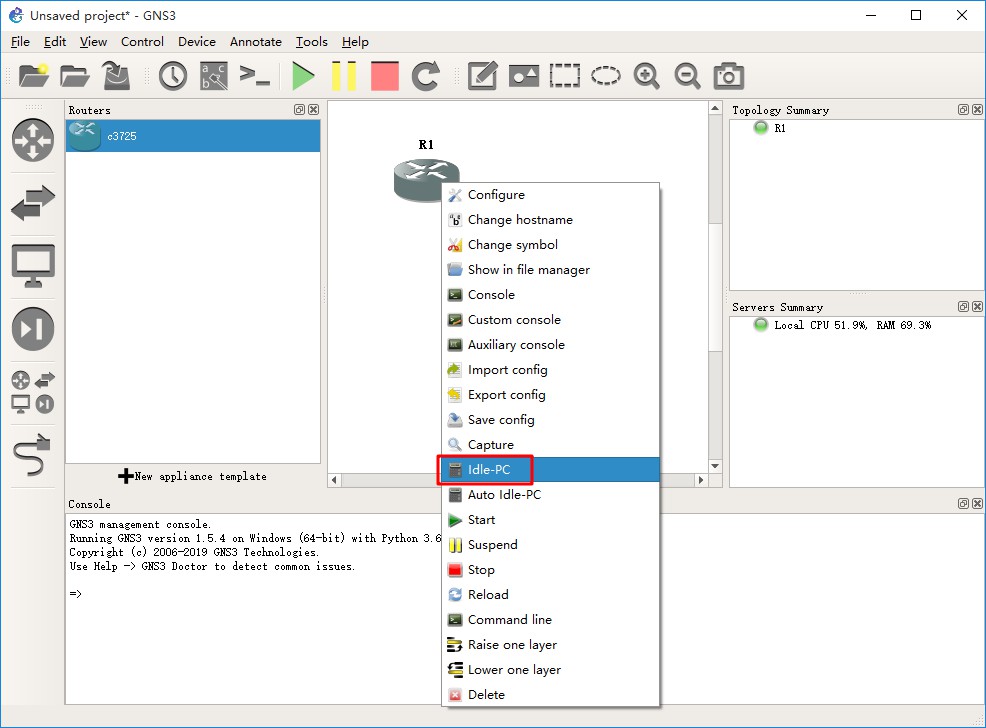Toggle show/hide interface labels icon
986x728 pixels.
pyautogui.click(x=214, y=76)
